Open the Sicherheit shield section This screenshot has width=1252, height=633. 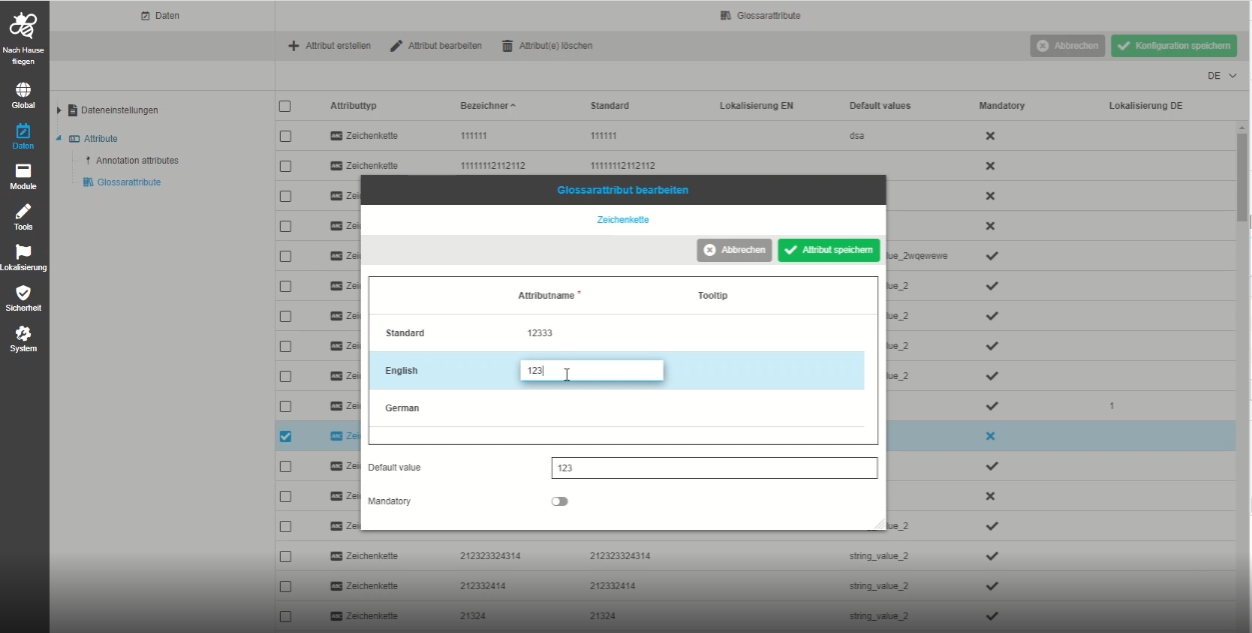(23, 298)
